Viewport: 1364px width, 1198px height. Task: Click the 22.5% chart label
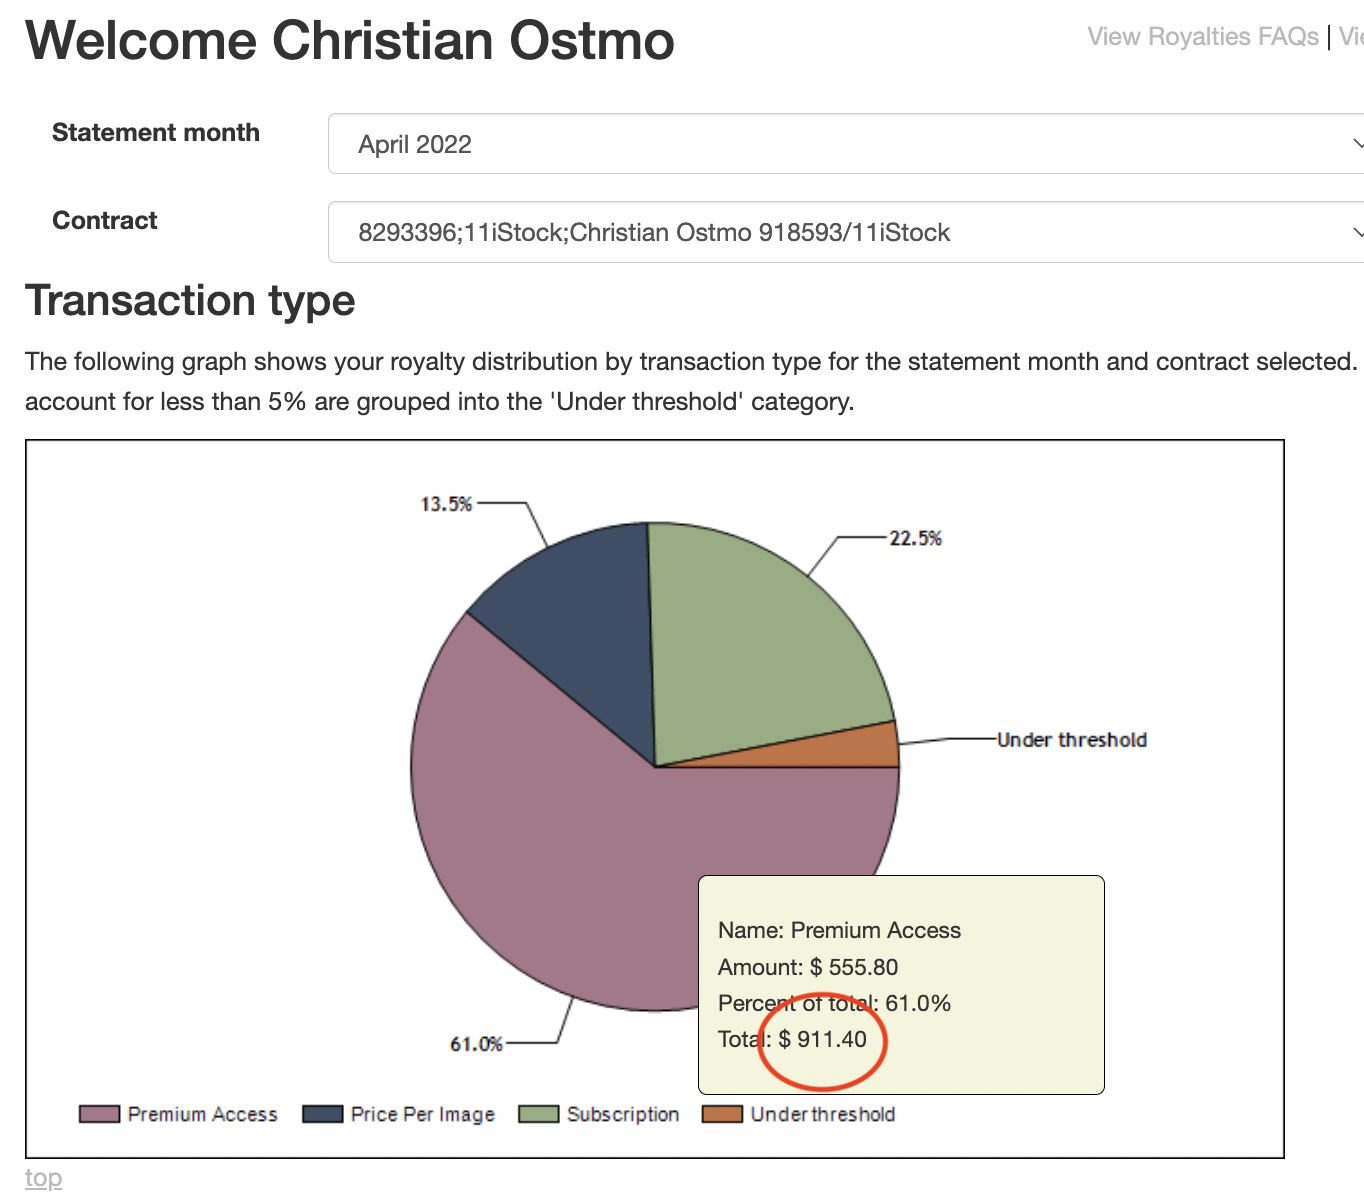(916, 538)
